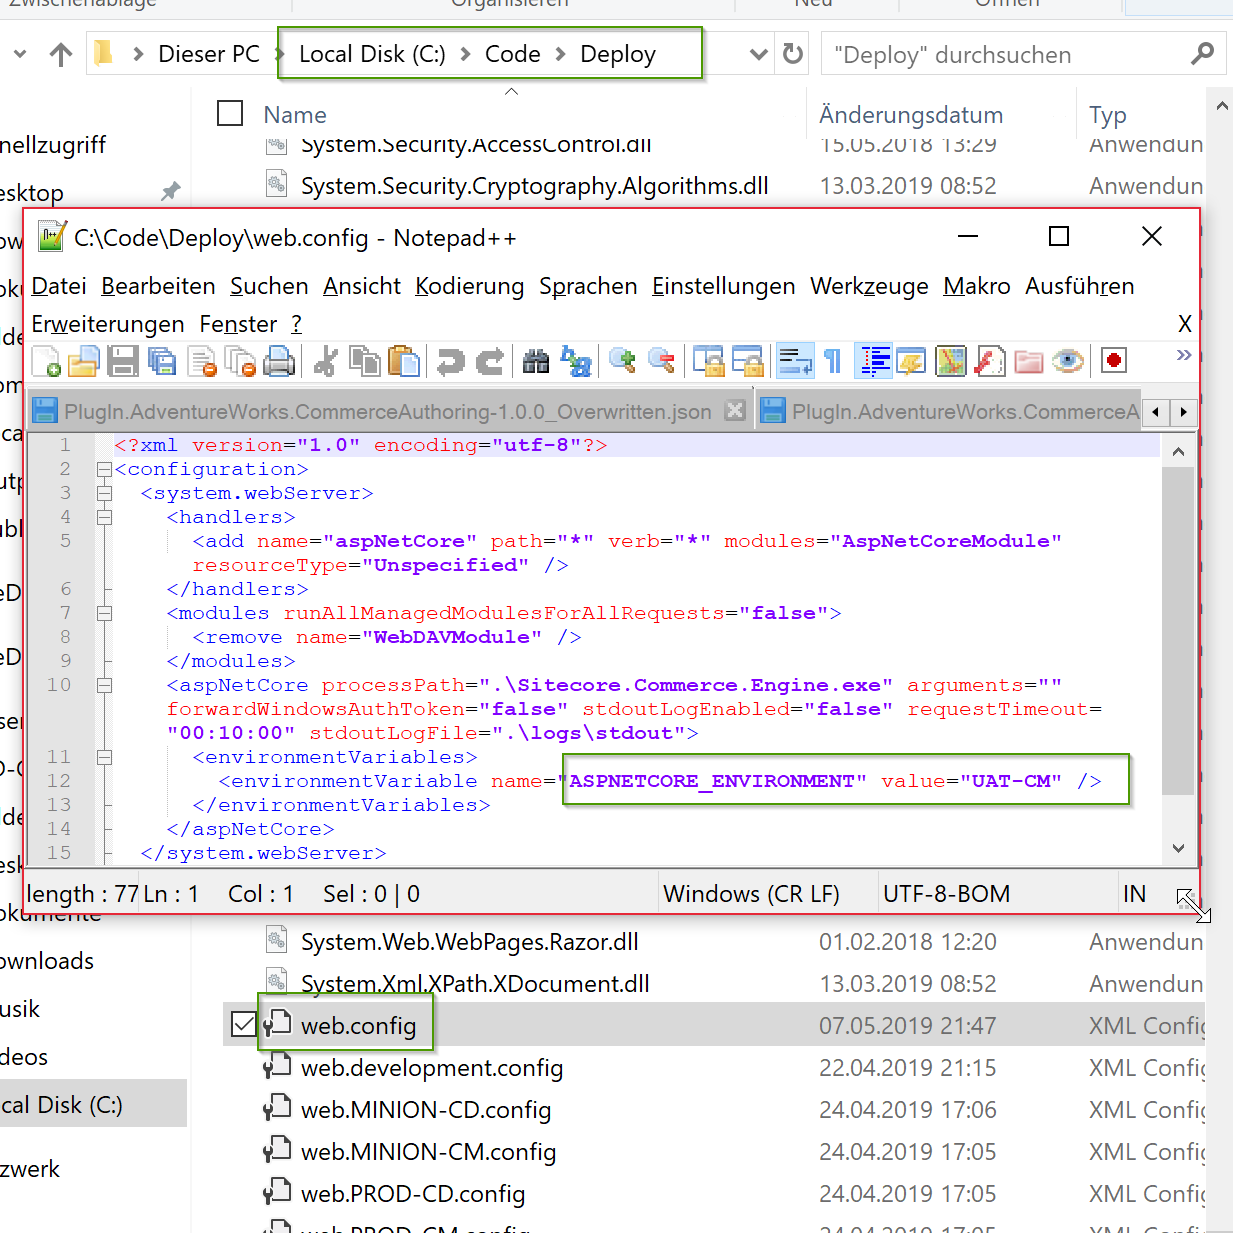Open the Explorer address history dropdown

759,54
